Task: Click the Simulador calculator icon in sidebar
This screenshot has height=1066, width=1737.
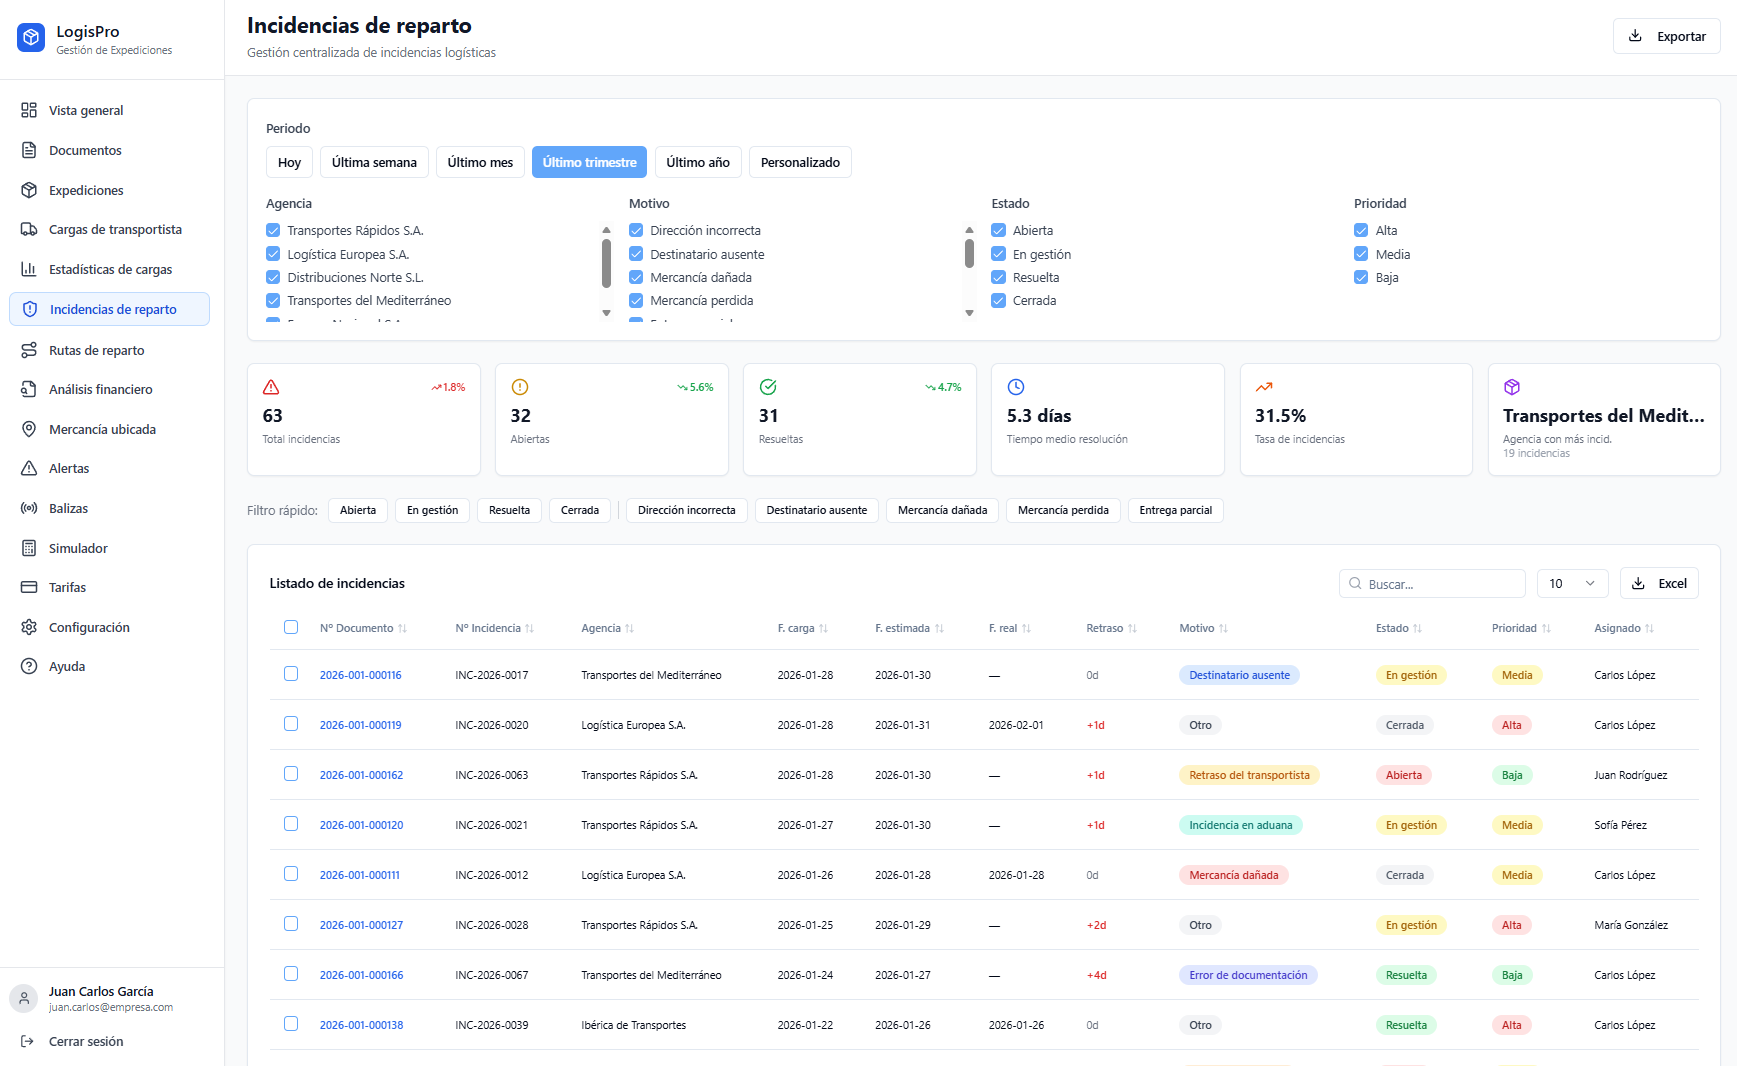Action: point(29,548)
